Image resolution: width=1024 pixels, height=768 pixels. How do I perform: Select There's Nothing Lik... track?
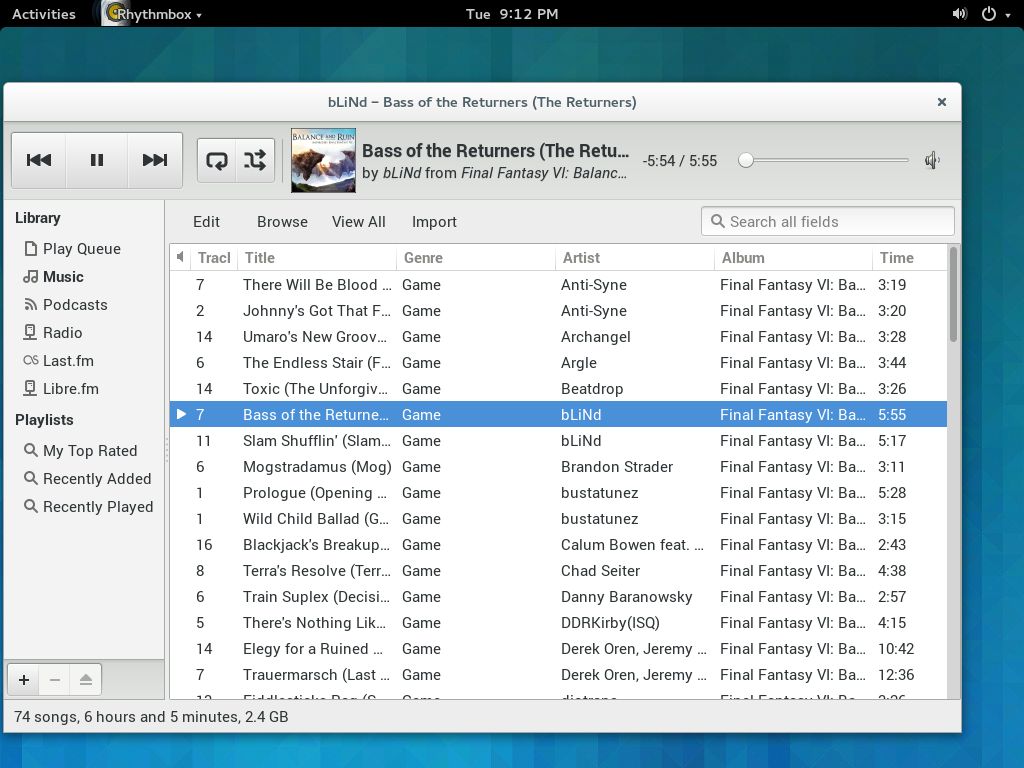(558, 623)
